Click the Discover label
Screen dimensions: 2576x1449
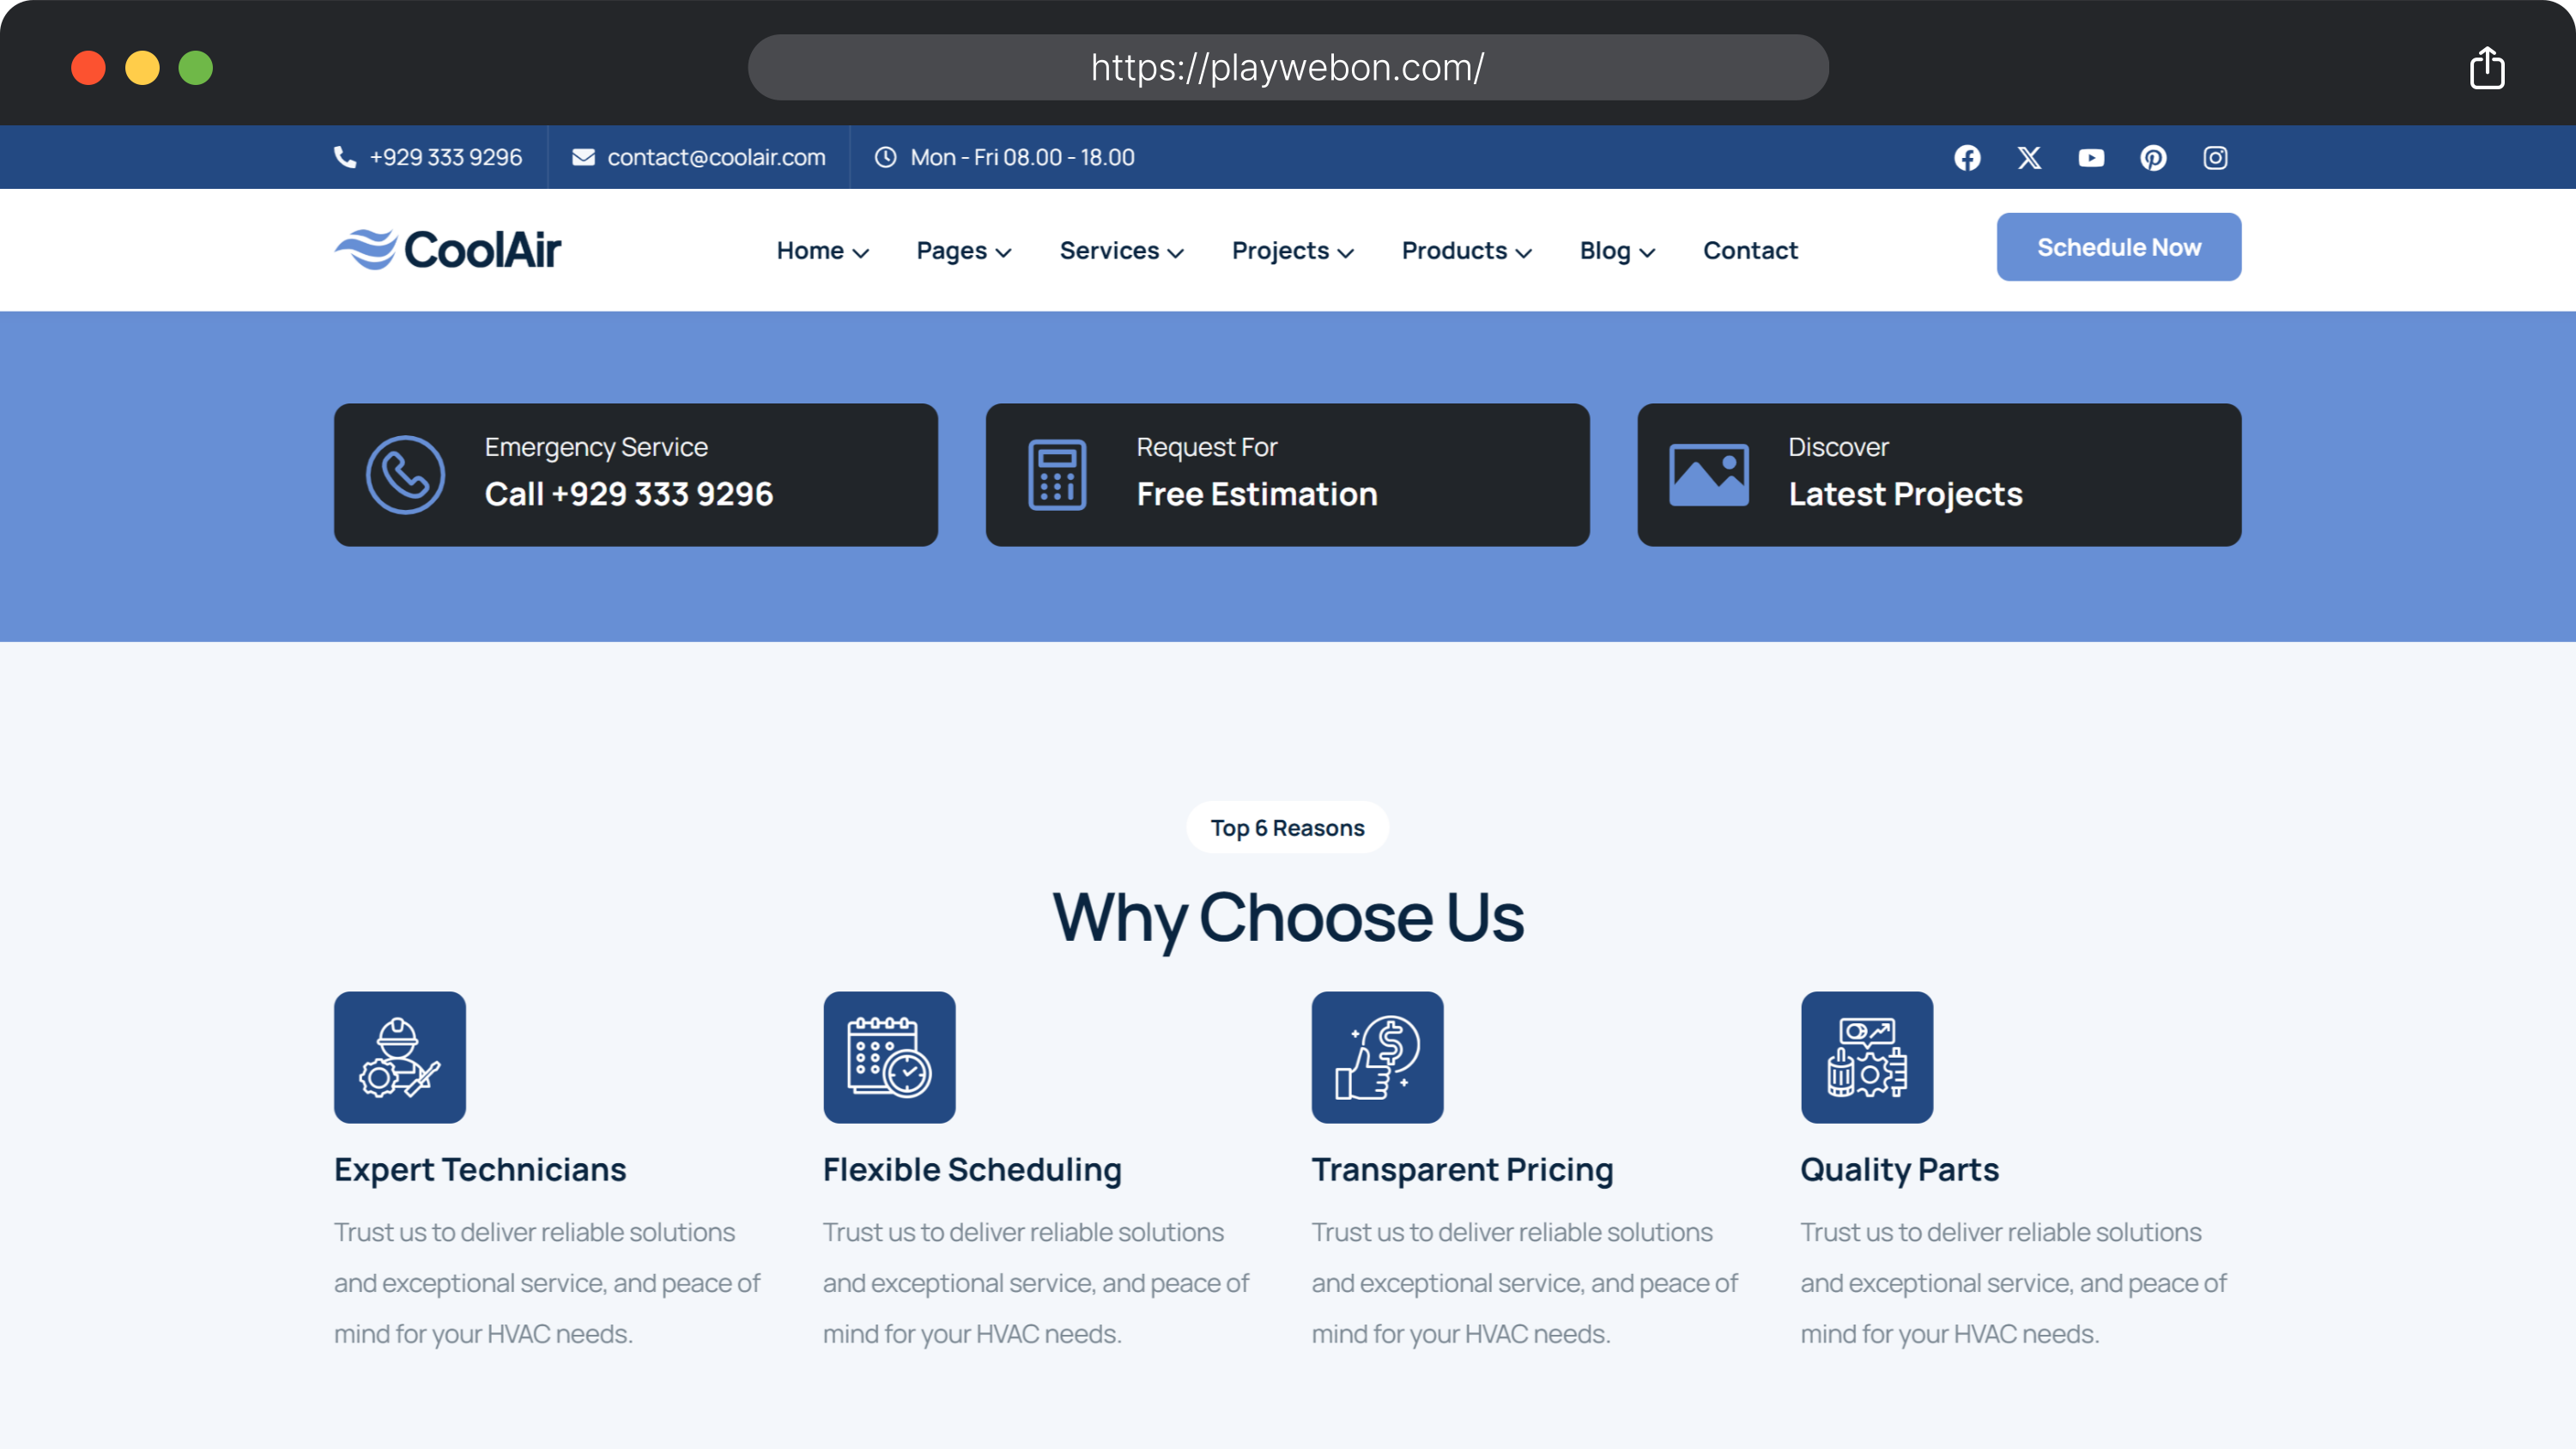coord(1838,447)
